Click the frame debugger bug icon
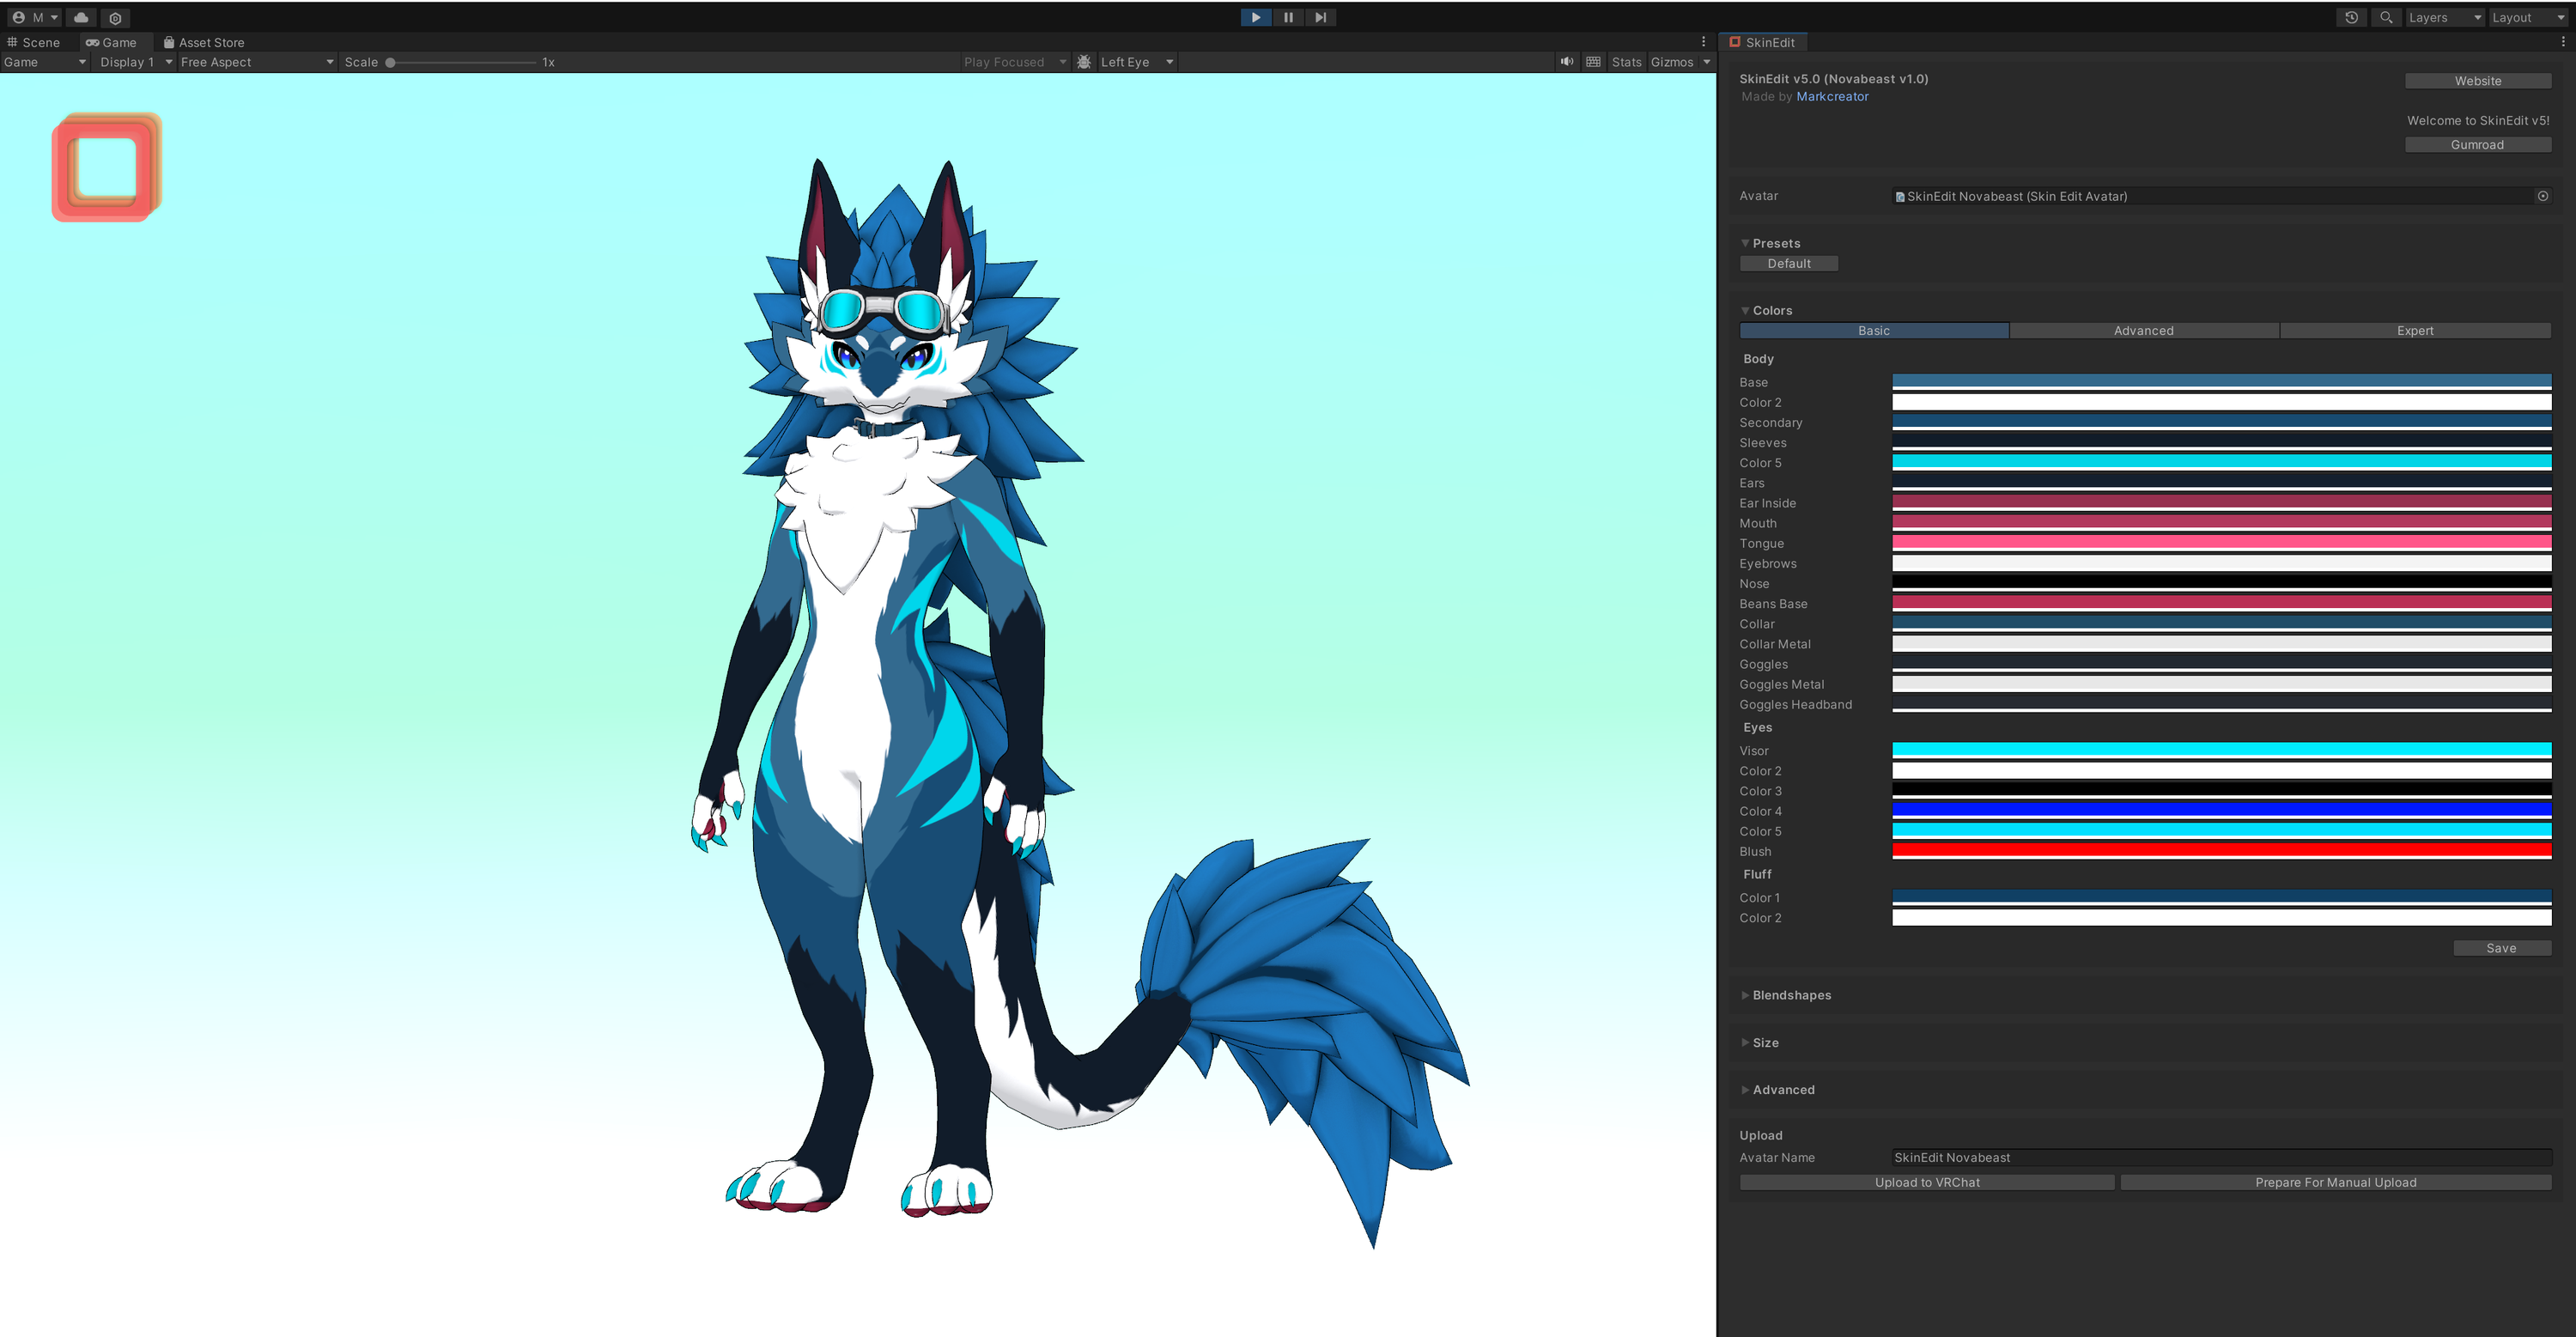Viewport: 2576px width, 1337px height. 1084,62
